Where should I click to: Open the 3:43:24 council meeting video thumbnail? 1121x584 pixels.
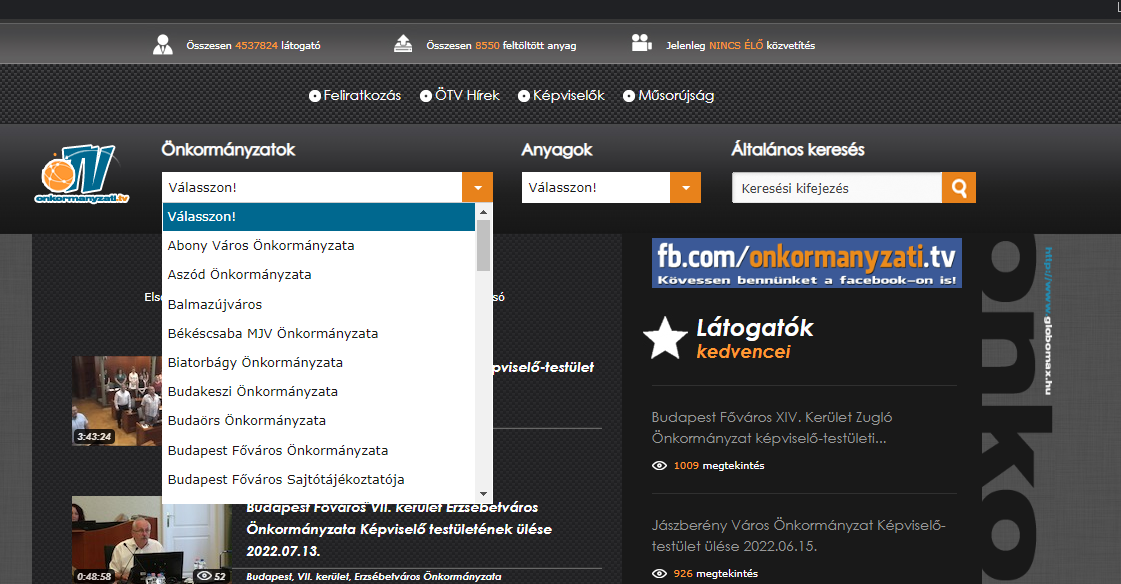(117, 400)
